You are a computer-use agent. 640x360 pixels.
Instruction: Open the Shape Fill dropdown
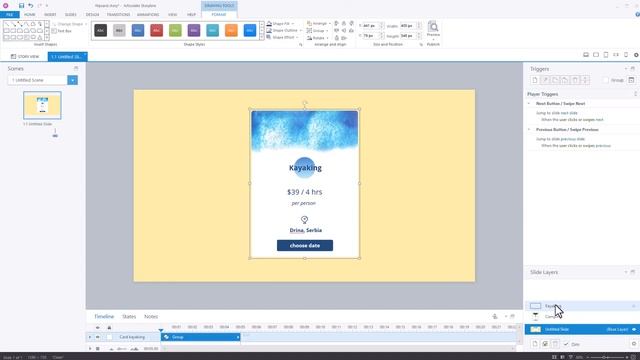click(280, 24)
